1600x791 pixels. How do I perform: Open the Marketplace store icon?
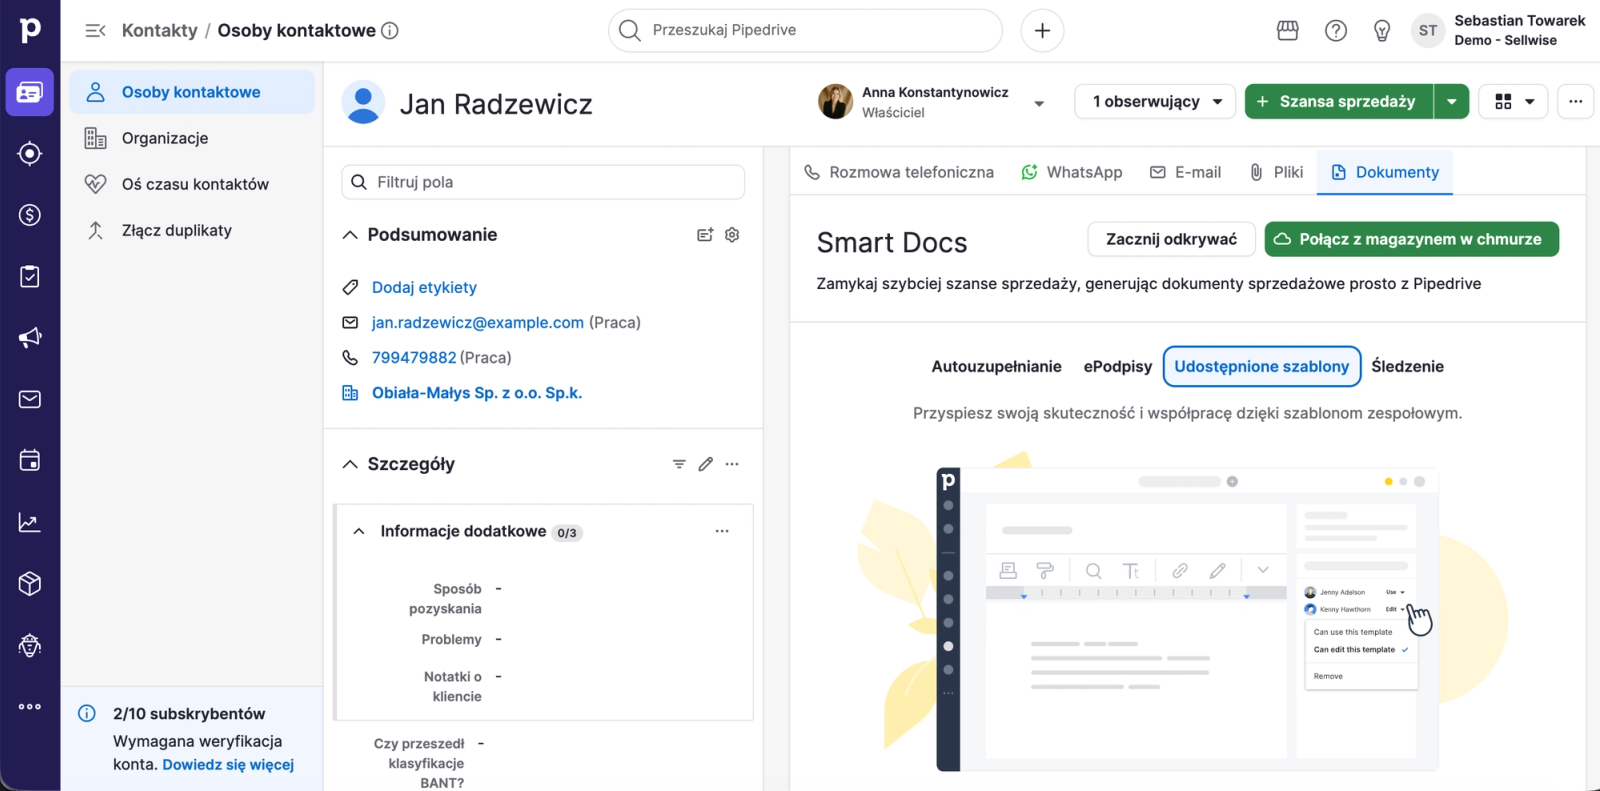(x=1288, y=30)
